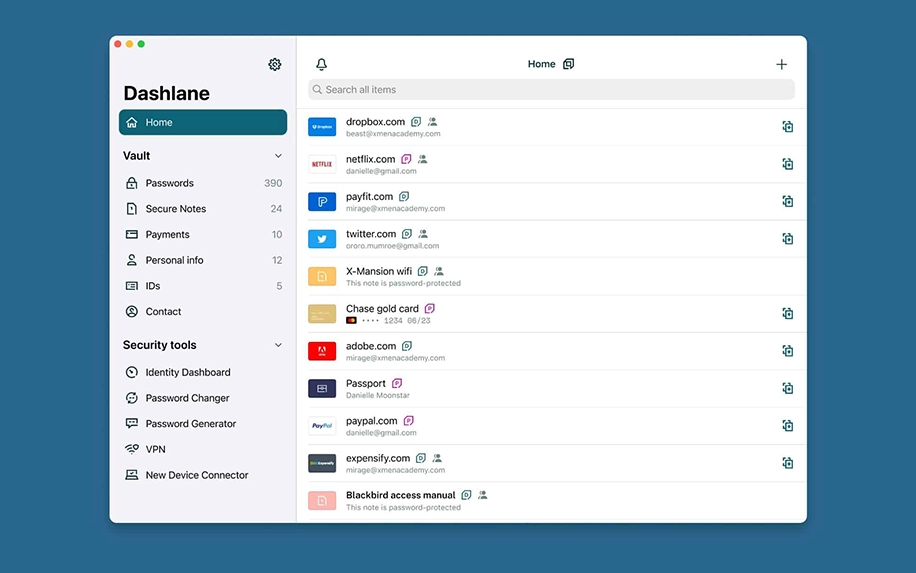Click the action icon in netflix.com row

pyautogui.click(x=787, y=164)
